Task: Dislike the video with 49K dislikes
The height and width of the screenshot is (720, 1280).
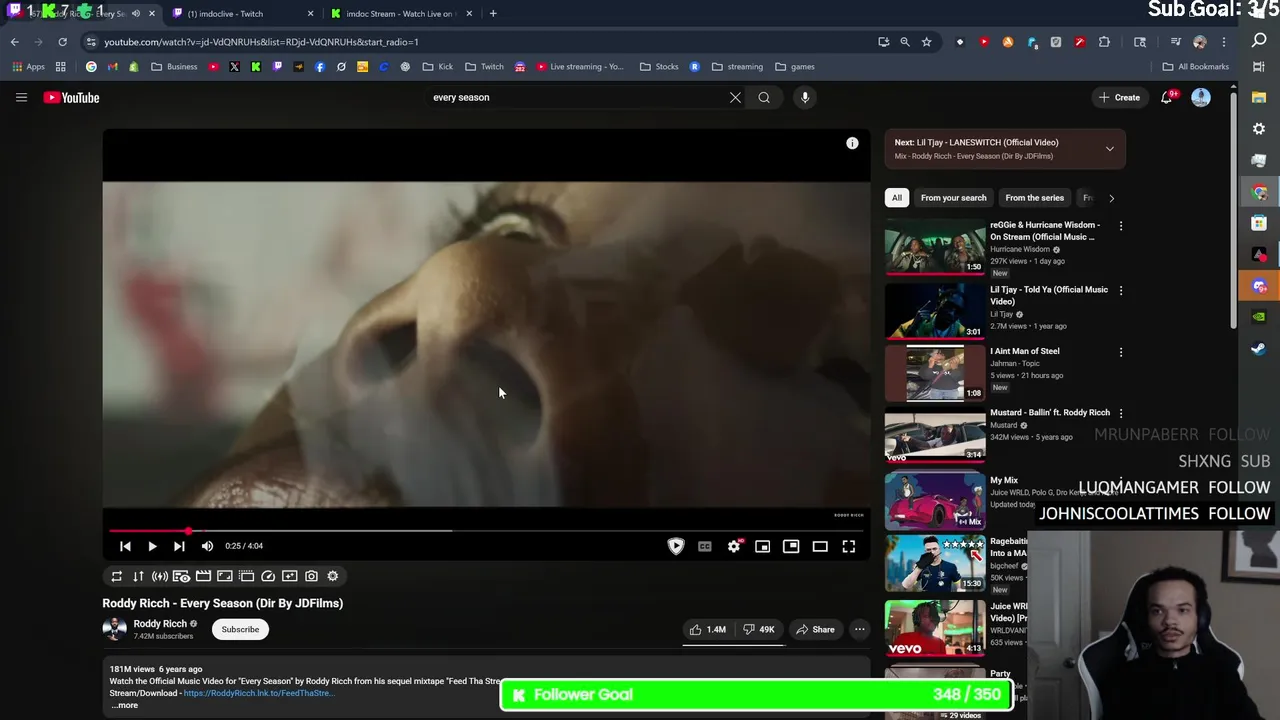Action: pos(759,630)
